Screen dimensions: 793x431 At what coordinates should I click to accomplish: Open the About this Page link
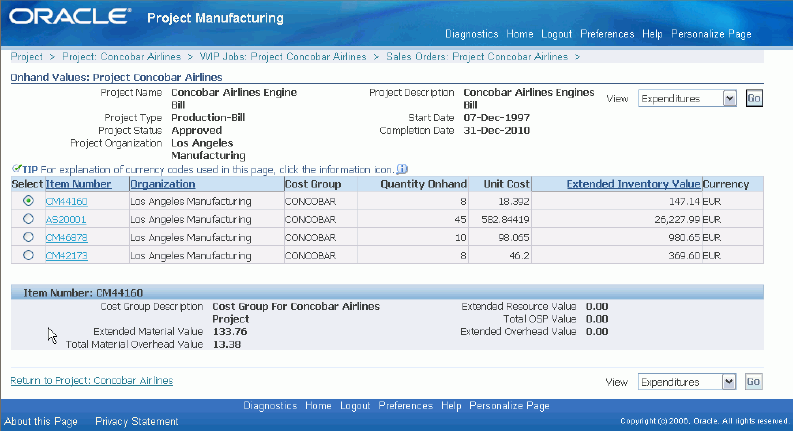click(x=41, y=421)
